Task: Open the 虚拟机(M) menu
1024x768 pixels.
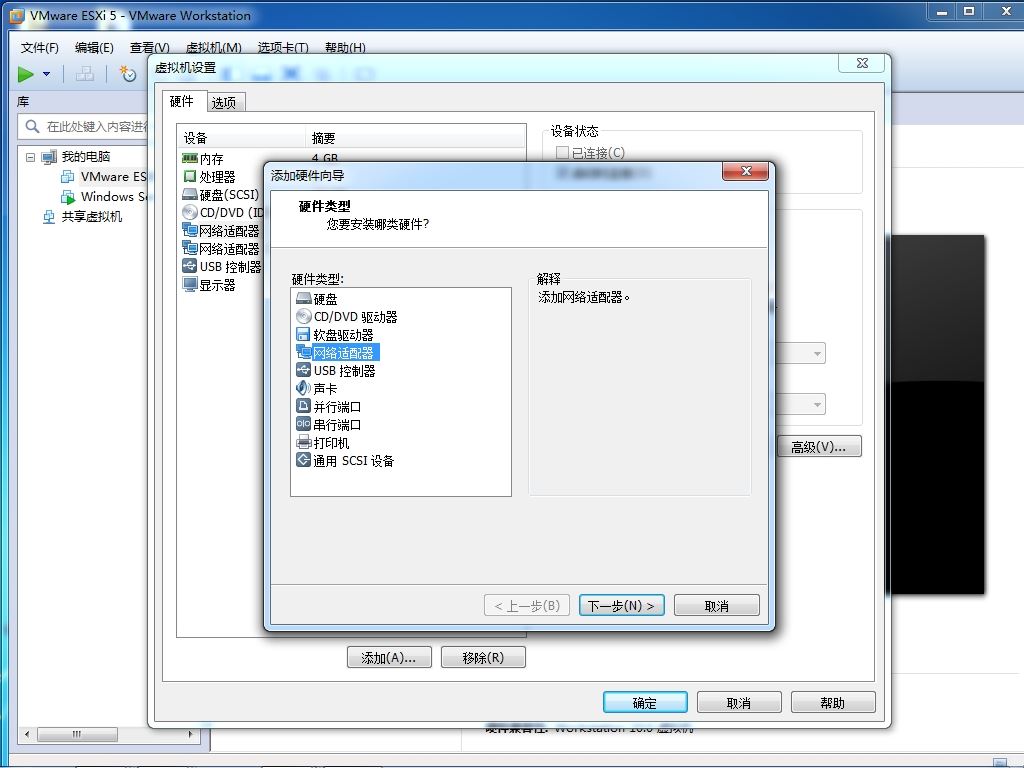Action: pyautogui.click(x=214, y=48)
